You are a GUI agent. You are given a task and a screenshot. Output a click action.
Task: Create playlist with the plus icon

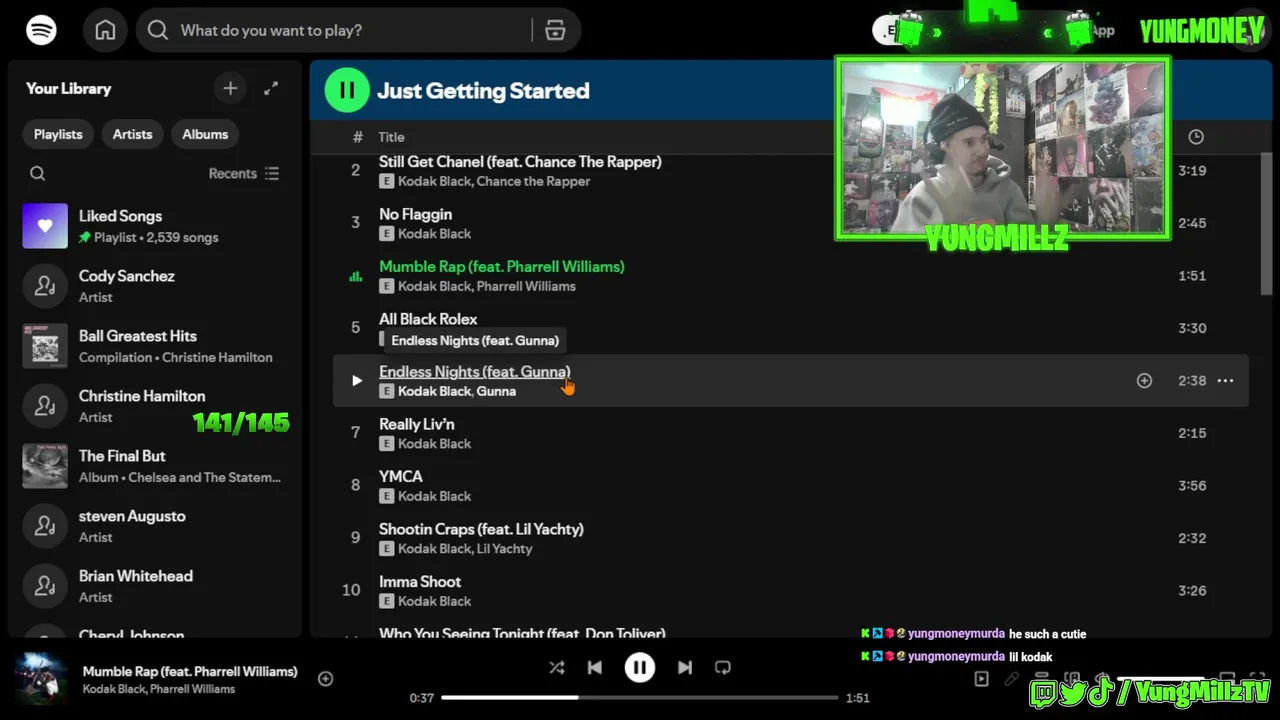click(x=230, y=88)
